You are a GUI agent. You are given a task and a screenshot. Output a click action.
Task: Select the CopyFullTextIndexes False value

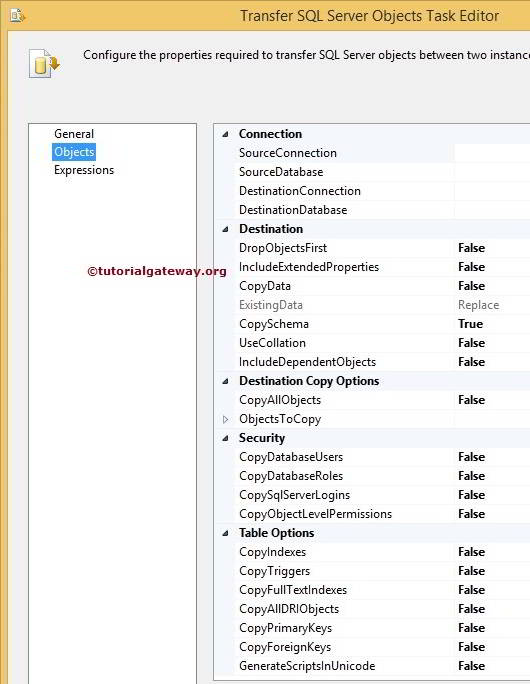pyautogui.click(x=472, y=590)
